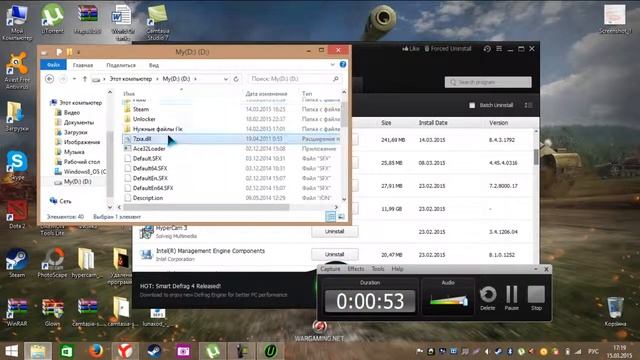Sort uninstaller list by Size column
The height and width of the screenshot is (360, 640).
coord(386,123)
